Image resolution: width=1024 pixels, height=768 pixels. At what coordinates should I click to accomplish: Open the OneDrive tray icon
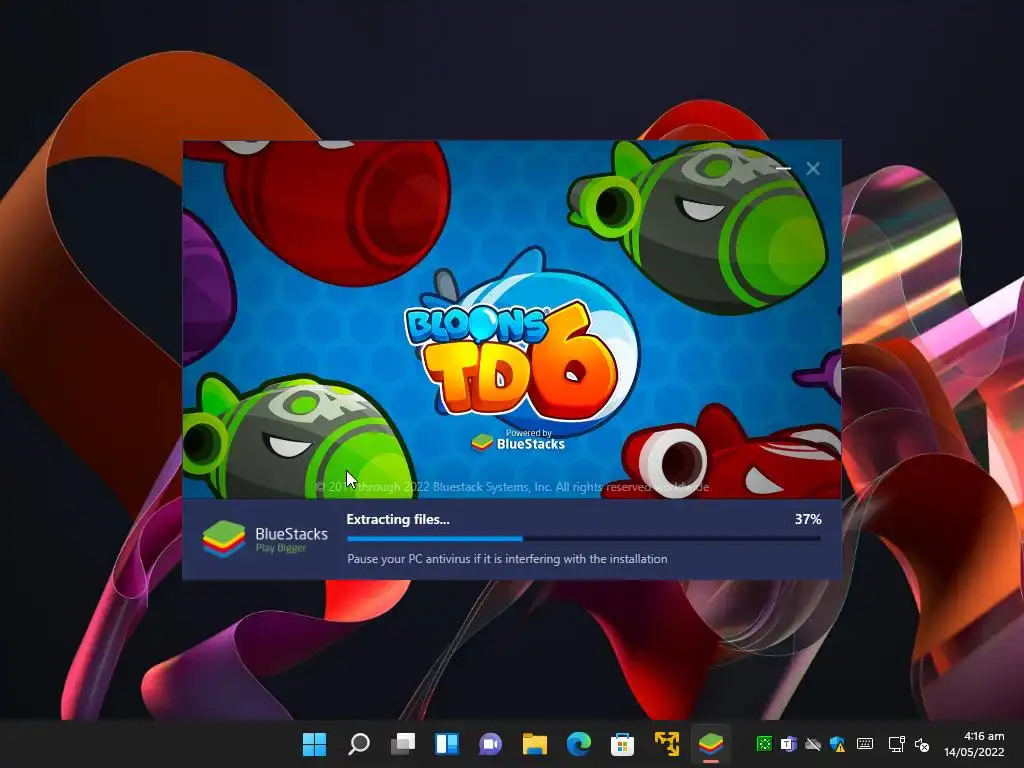(x=813, y=744)
